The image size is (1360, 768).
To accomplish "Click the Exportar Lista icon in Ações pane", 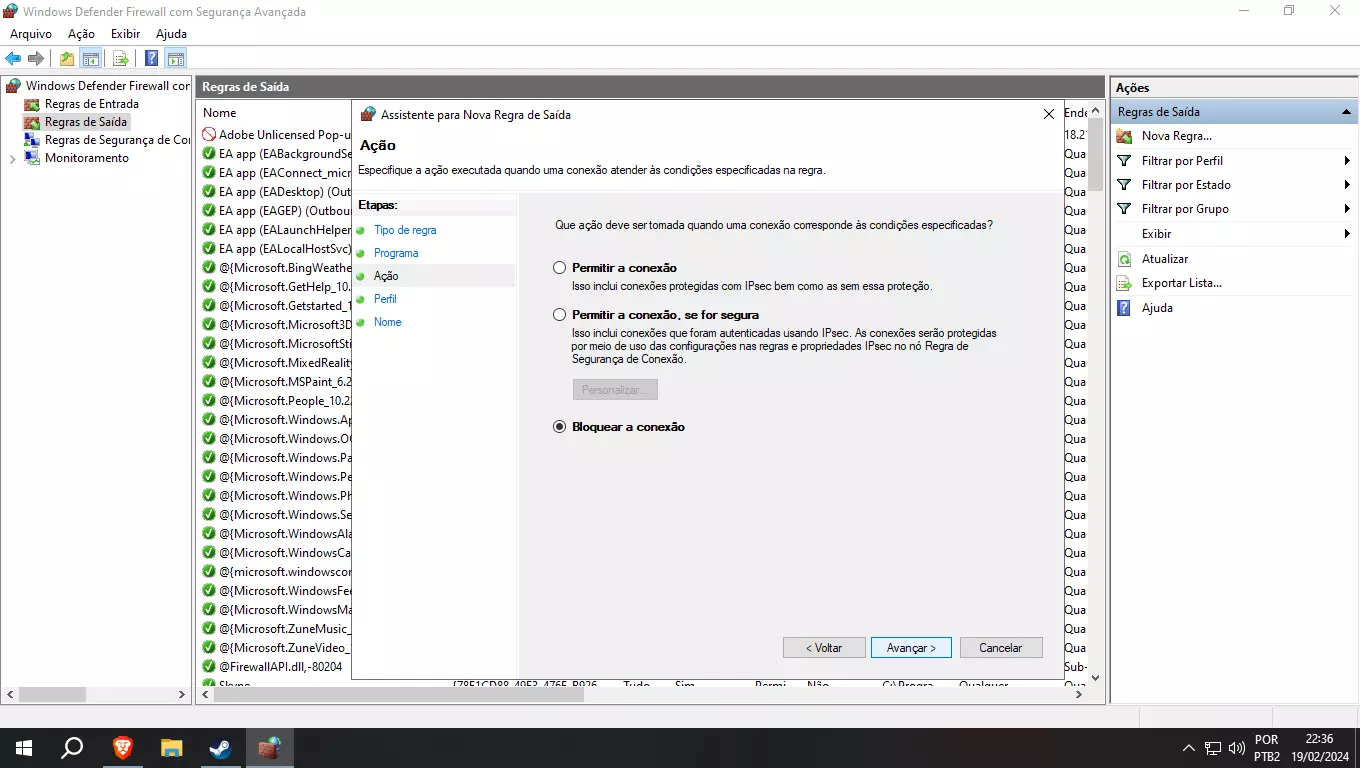I will 1124,283.
